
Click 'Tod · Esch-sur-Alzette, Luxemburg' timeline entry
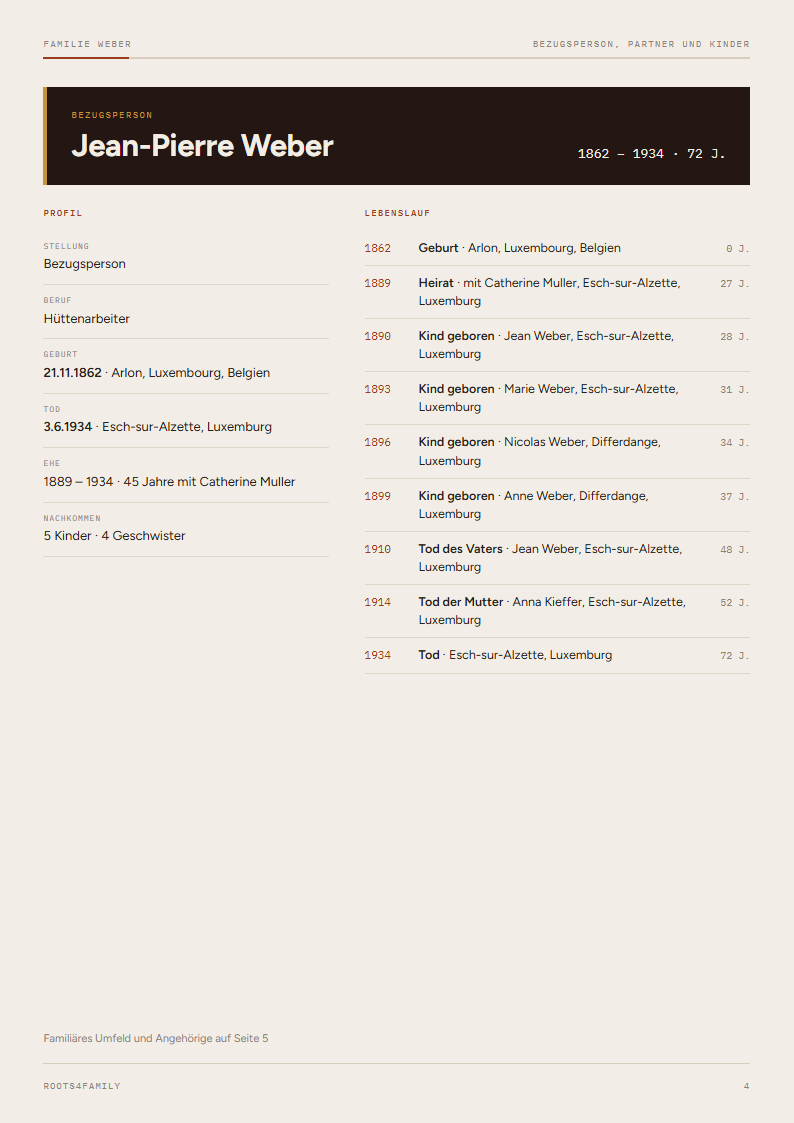(515, 655)
